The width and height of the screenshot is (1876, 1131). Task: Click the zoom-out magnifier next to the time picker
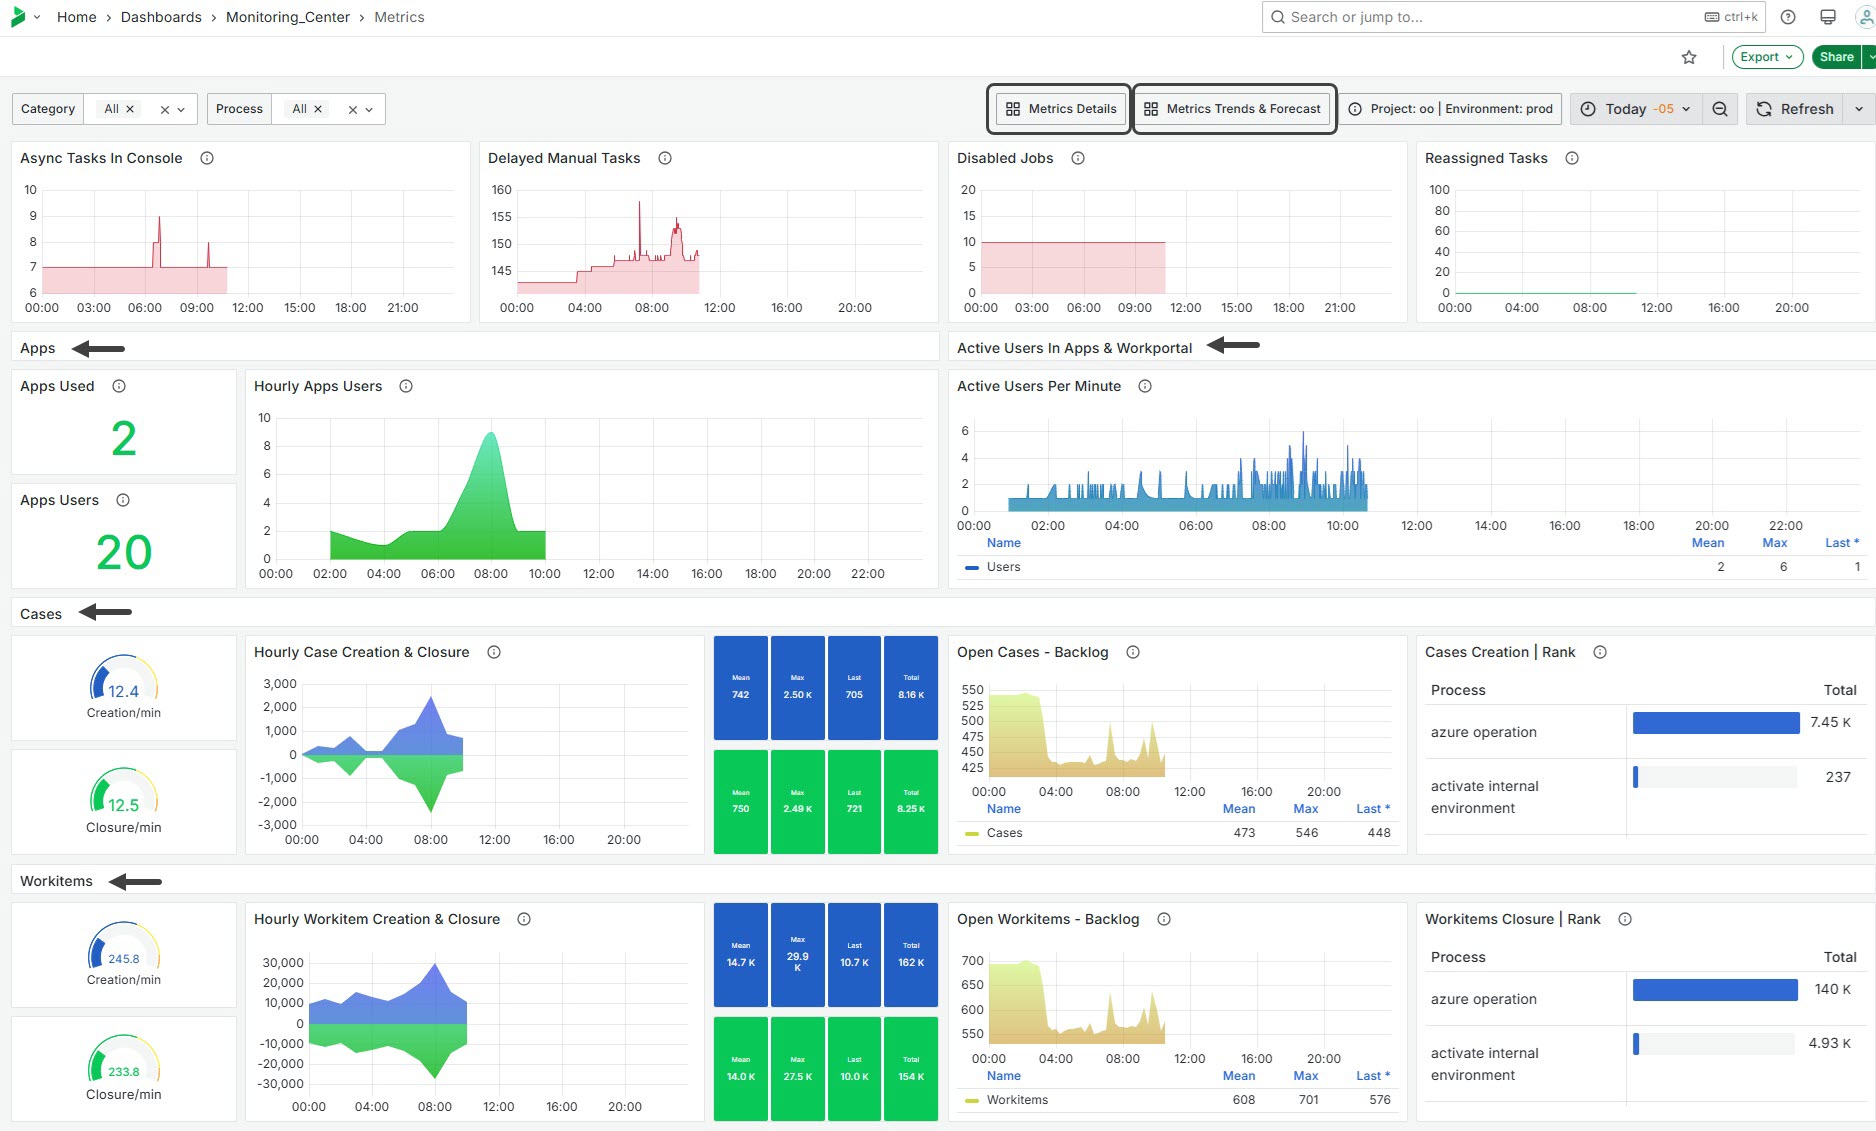pos(1720,109)
